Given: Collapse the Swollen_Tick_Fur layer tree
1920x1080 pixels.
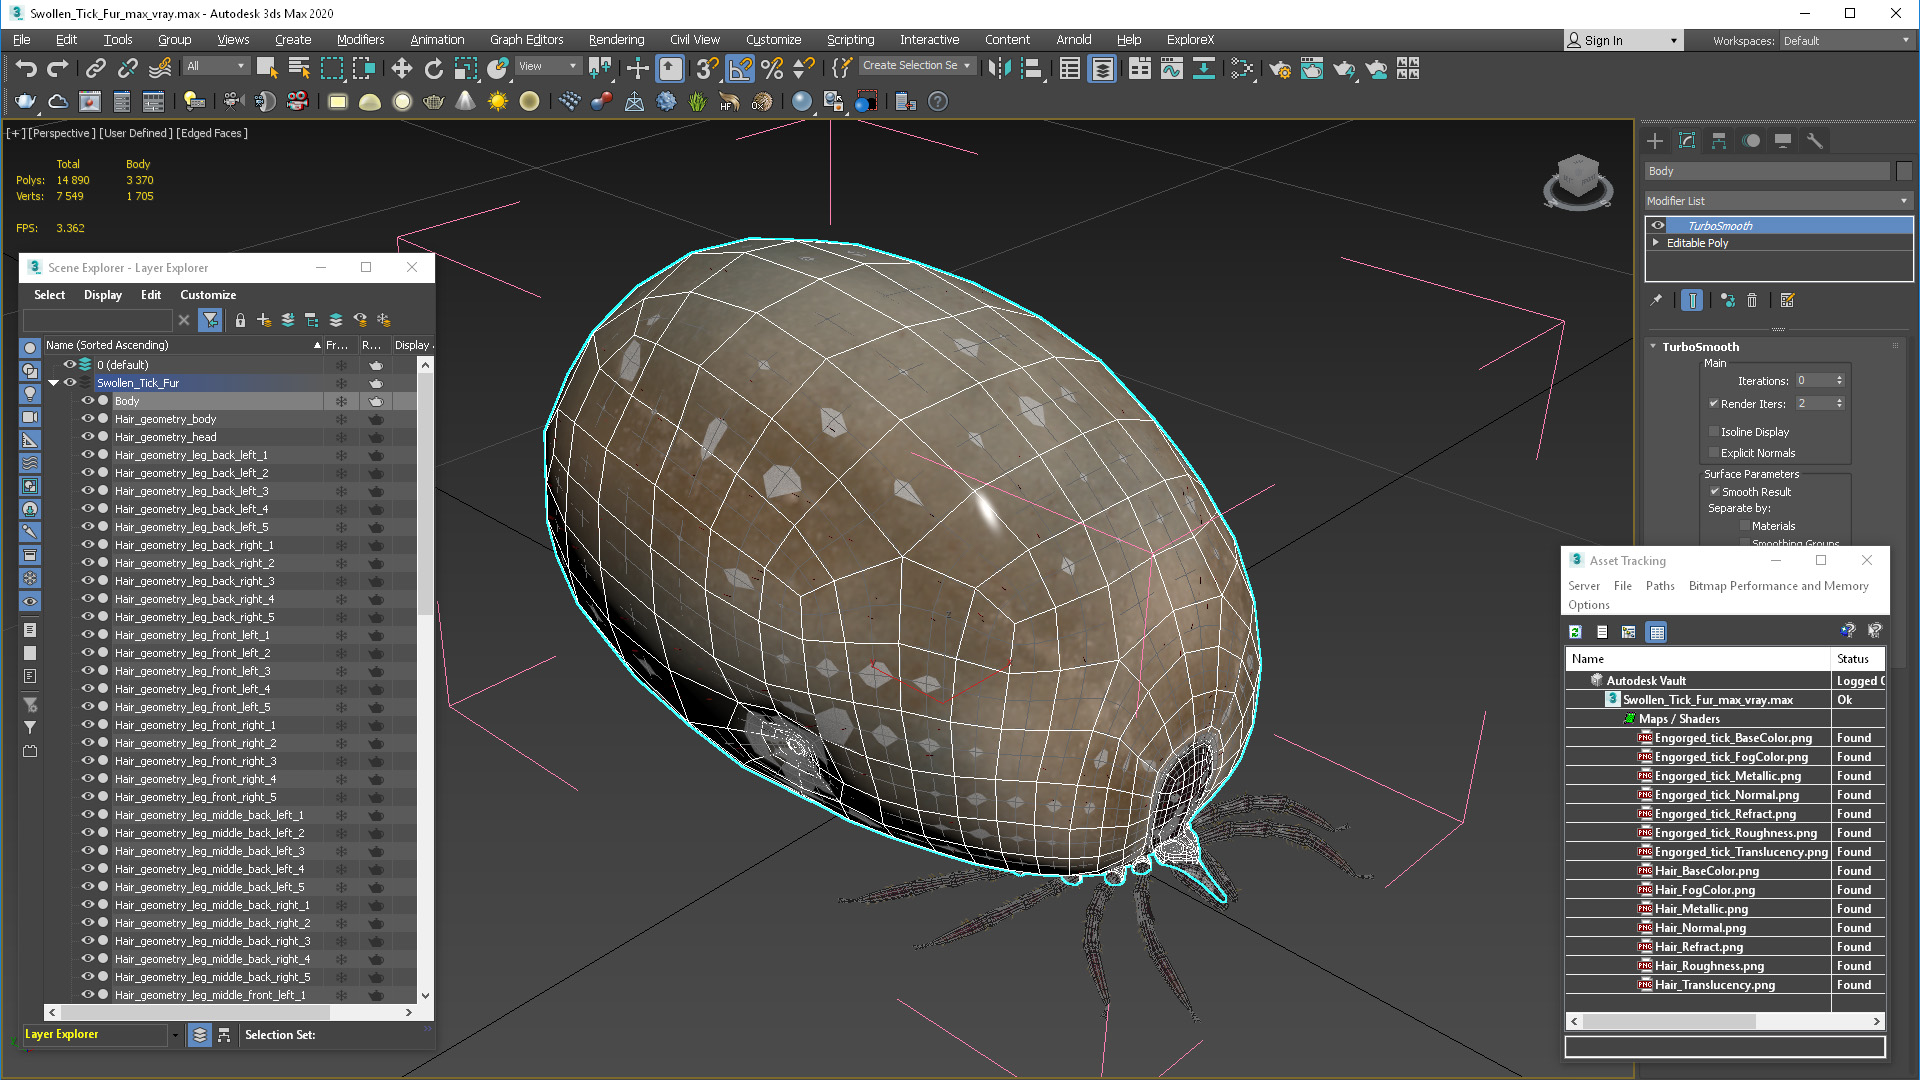Looking at the screenshot, I should pyautogui.click(x=53, y=383).
